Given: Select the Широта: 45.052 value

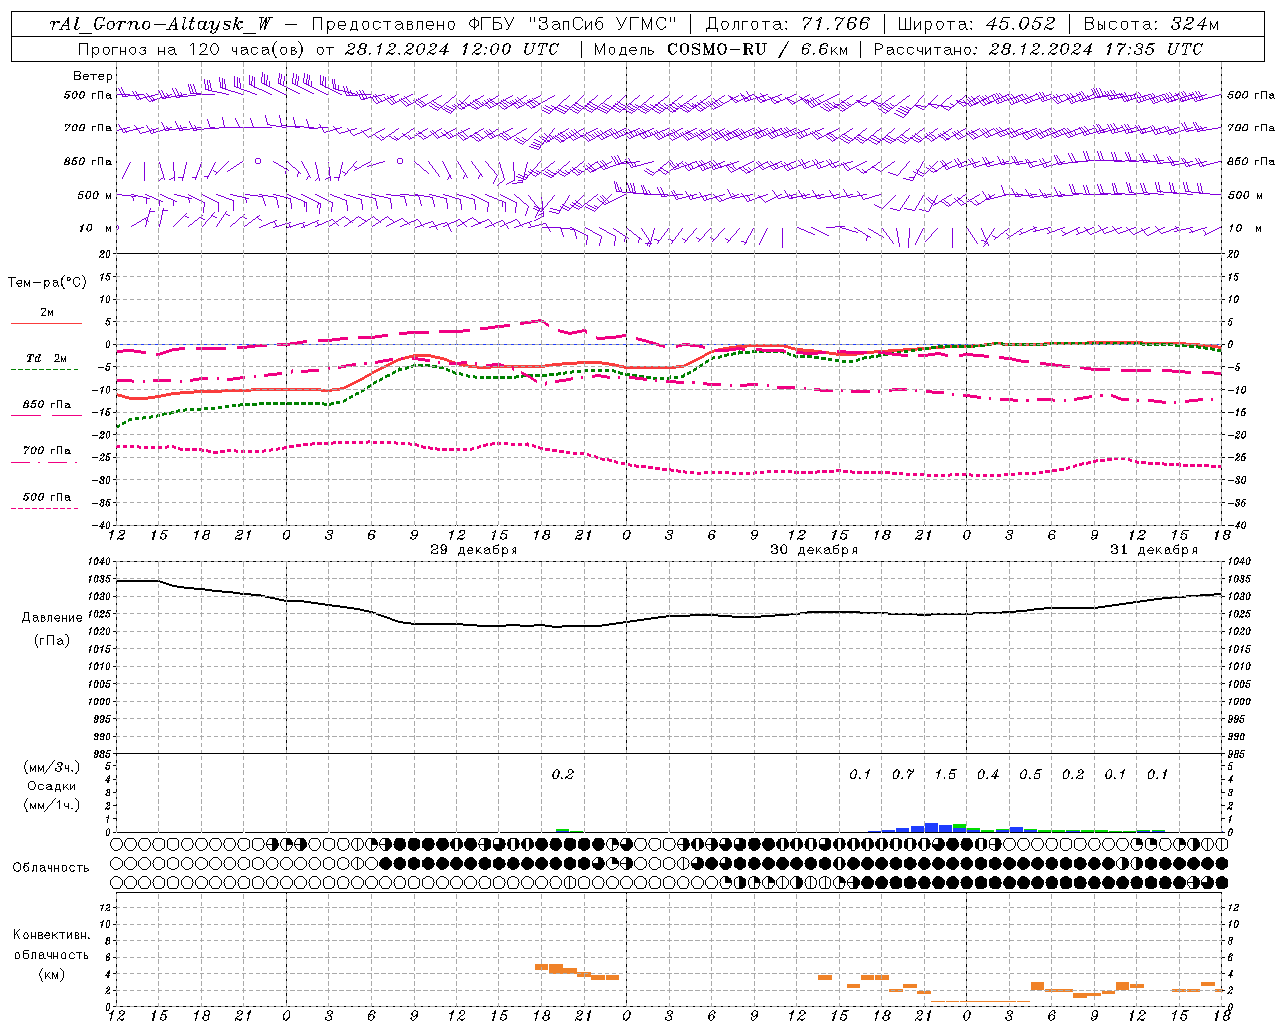Looking at the screenshot, I should pos(976,24).
